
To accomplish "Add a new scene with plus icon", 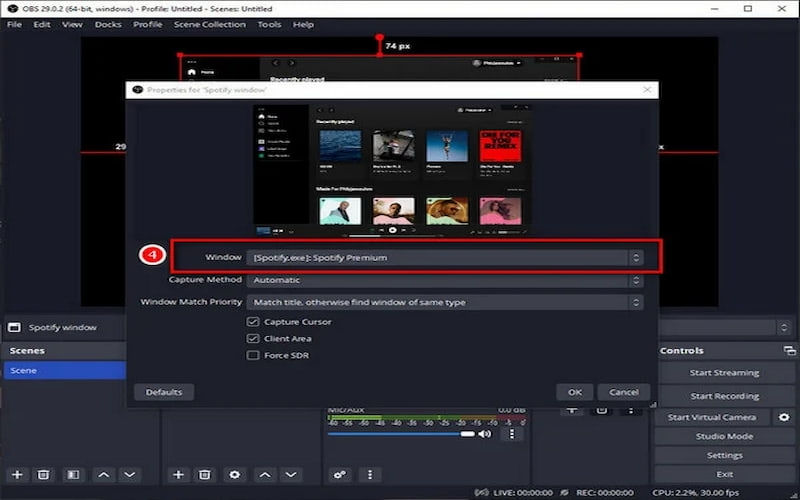I will point(16,474).
